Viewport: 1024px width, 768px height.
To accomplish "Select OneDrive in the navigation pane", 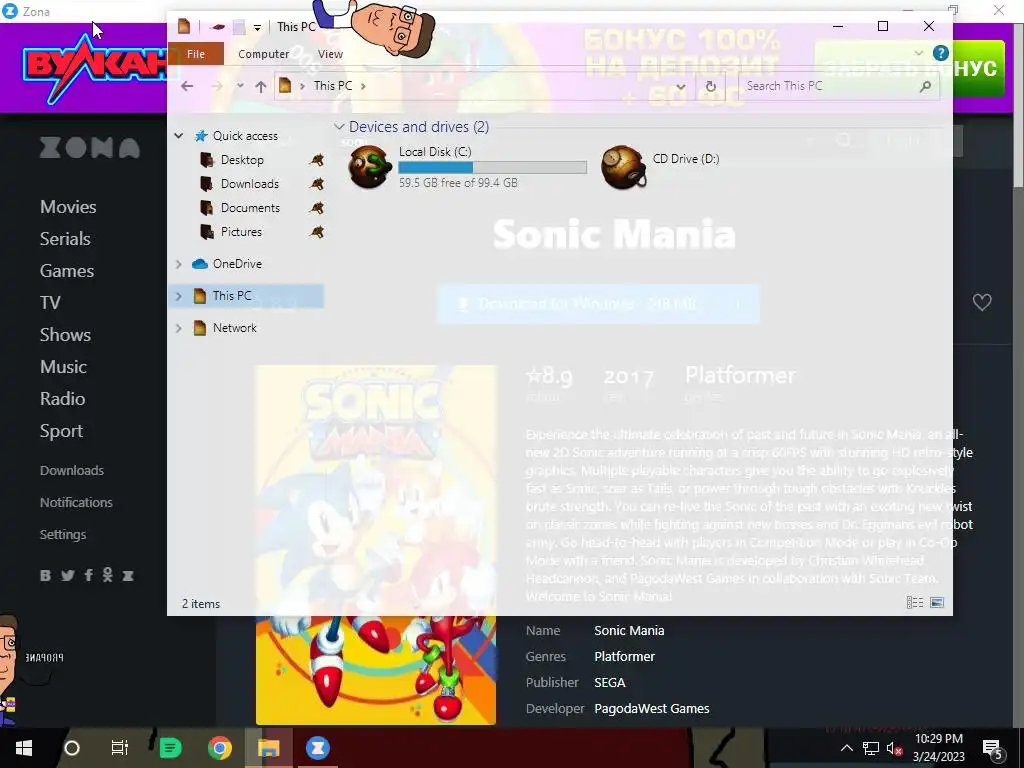I will tap(237, 264).
